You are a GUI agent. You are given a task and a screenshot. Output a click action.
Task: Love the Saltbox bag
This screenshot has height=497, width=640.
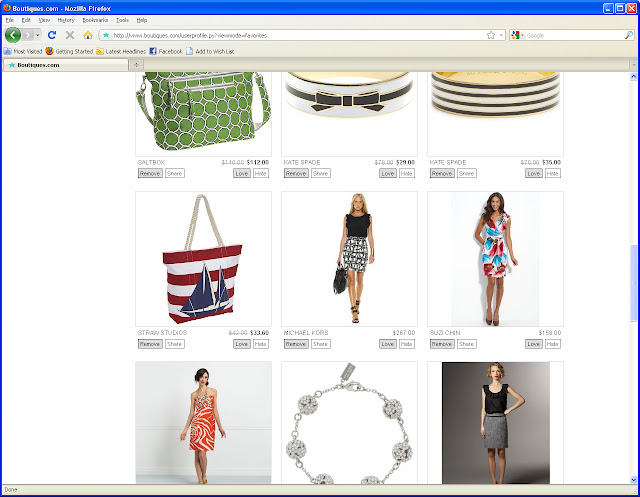click(242, 173)
